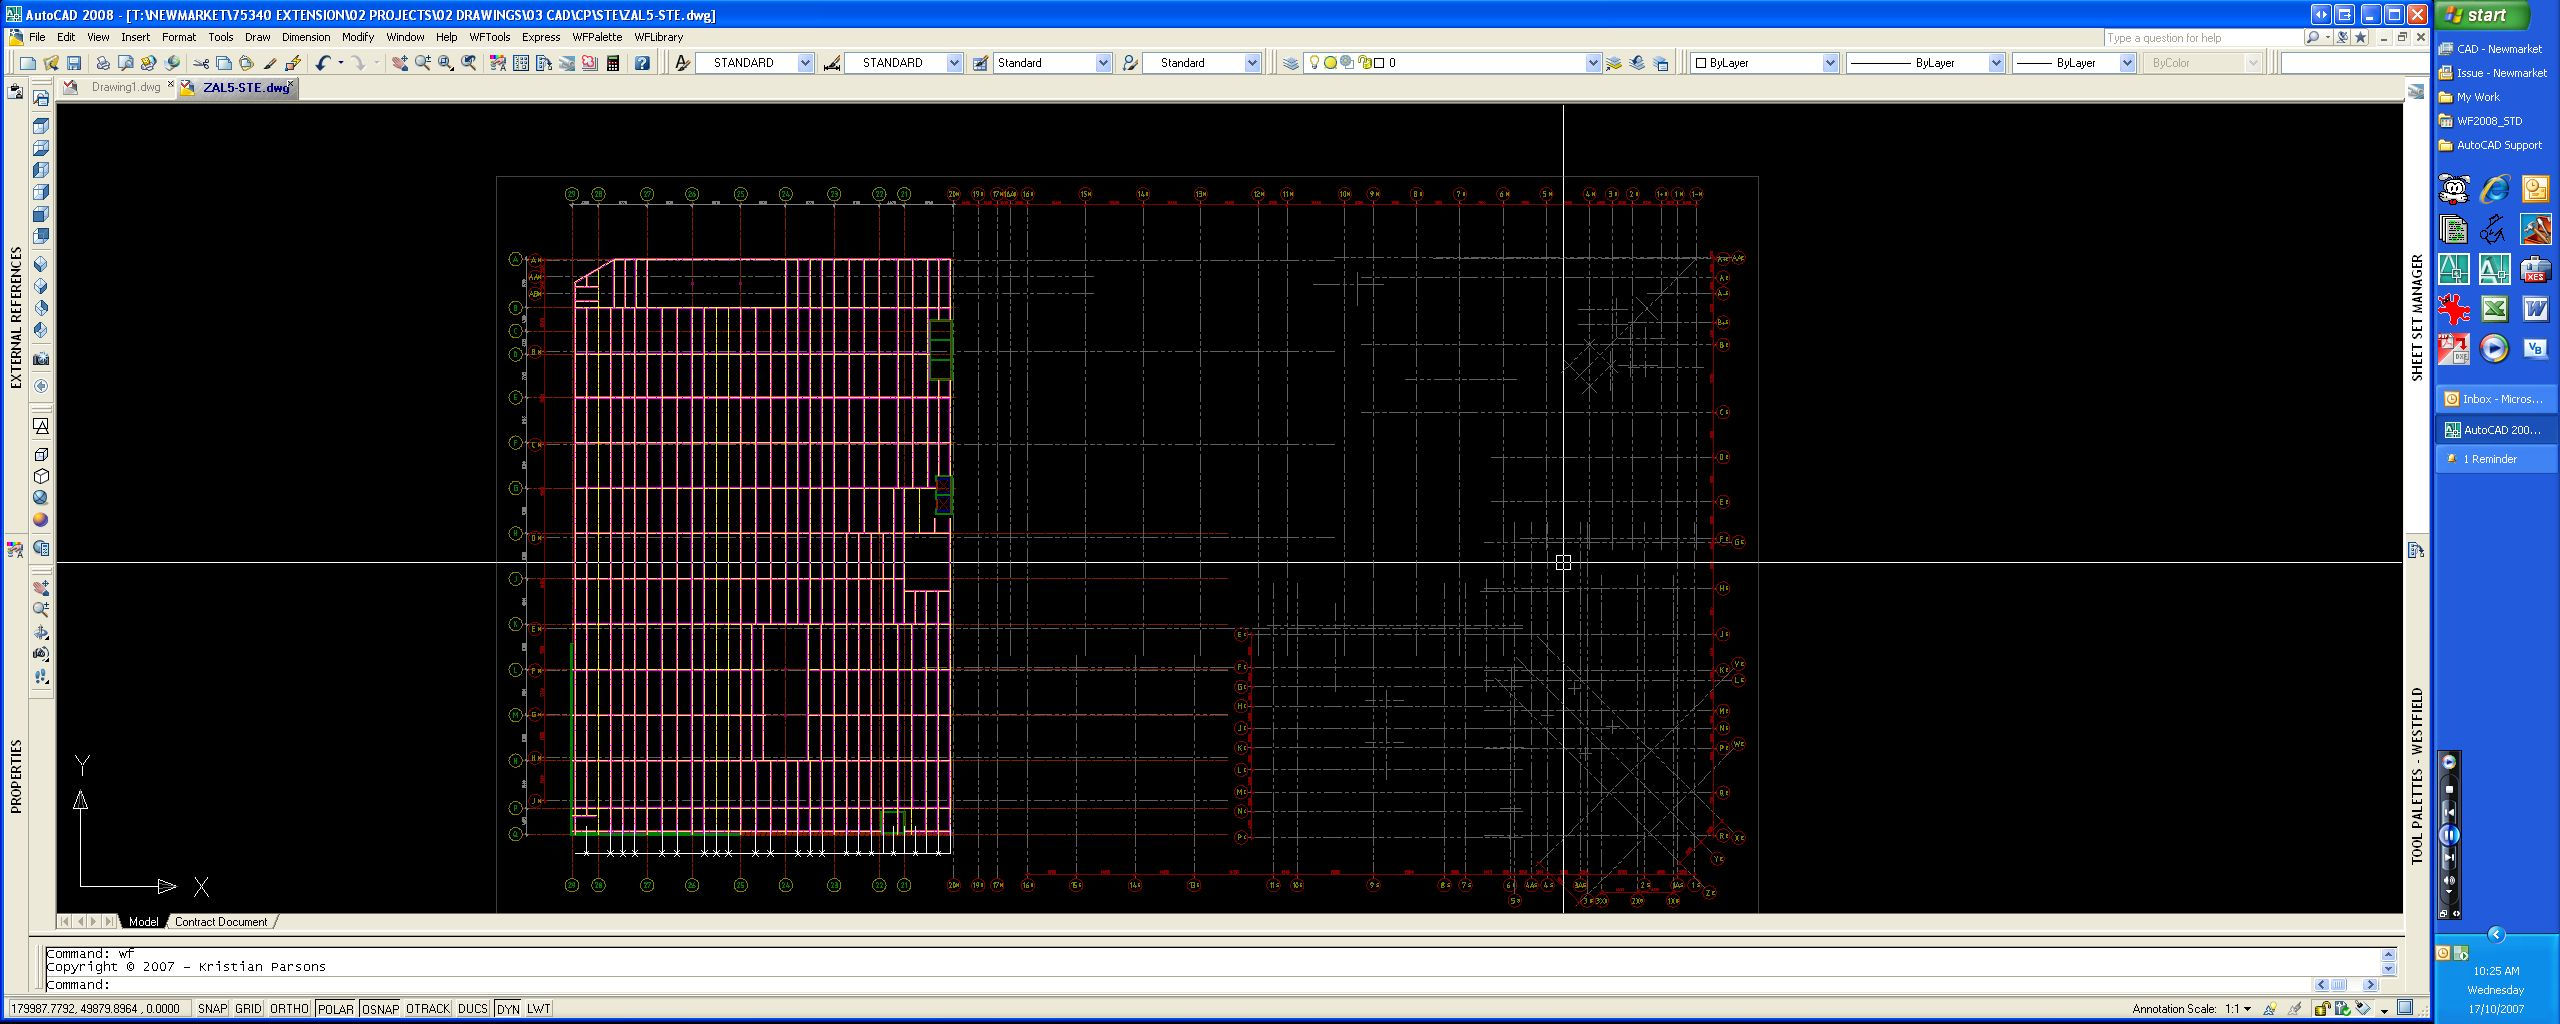Viewport: 2560px width, 1024px height.
Task: Open the Express menu
Action: point(541,37)
